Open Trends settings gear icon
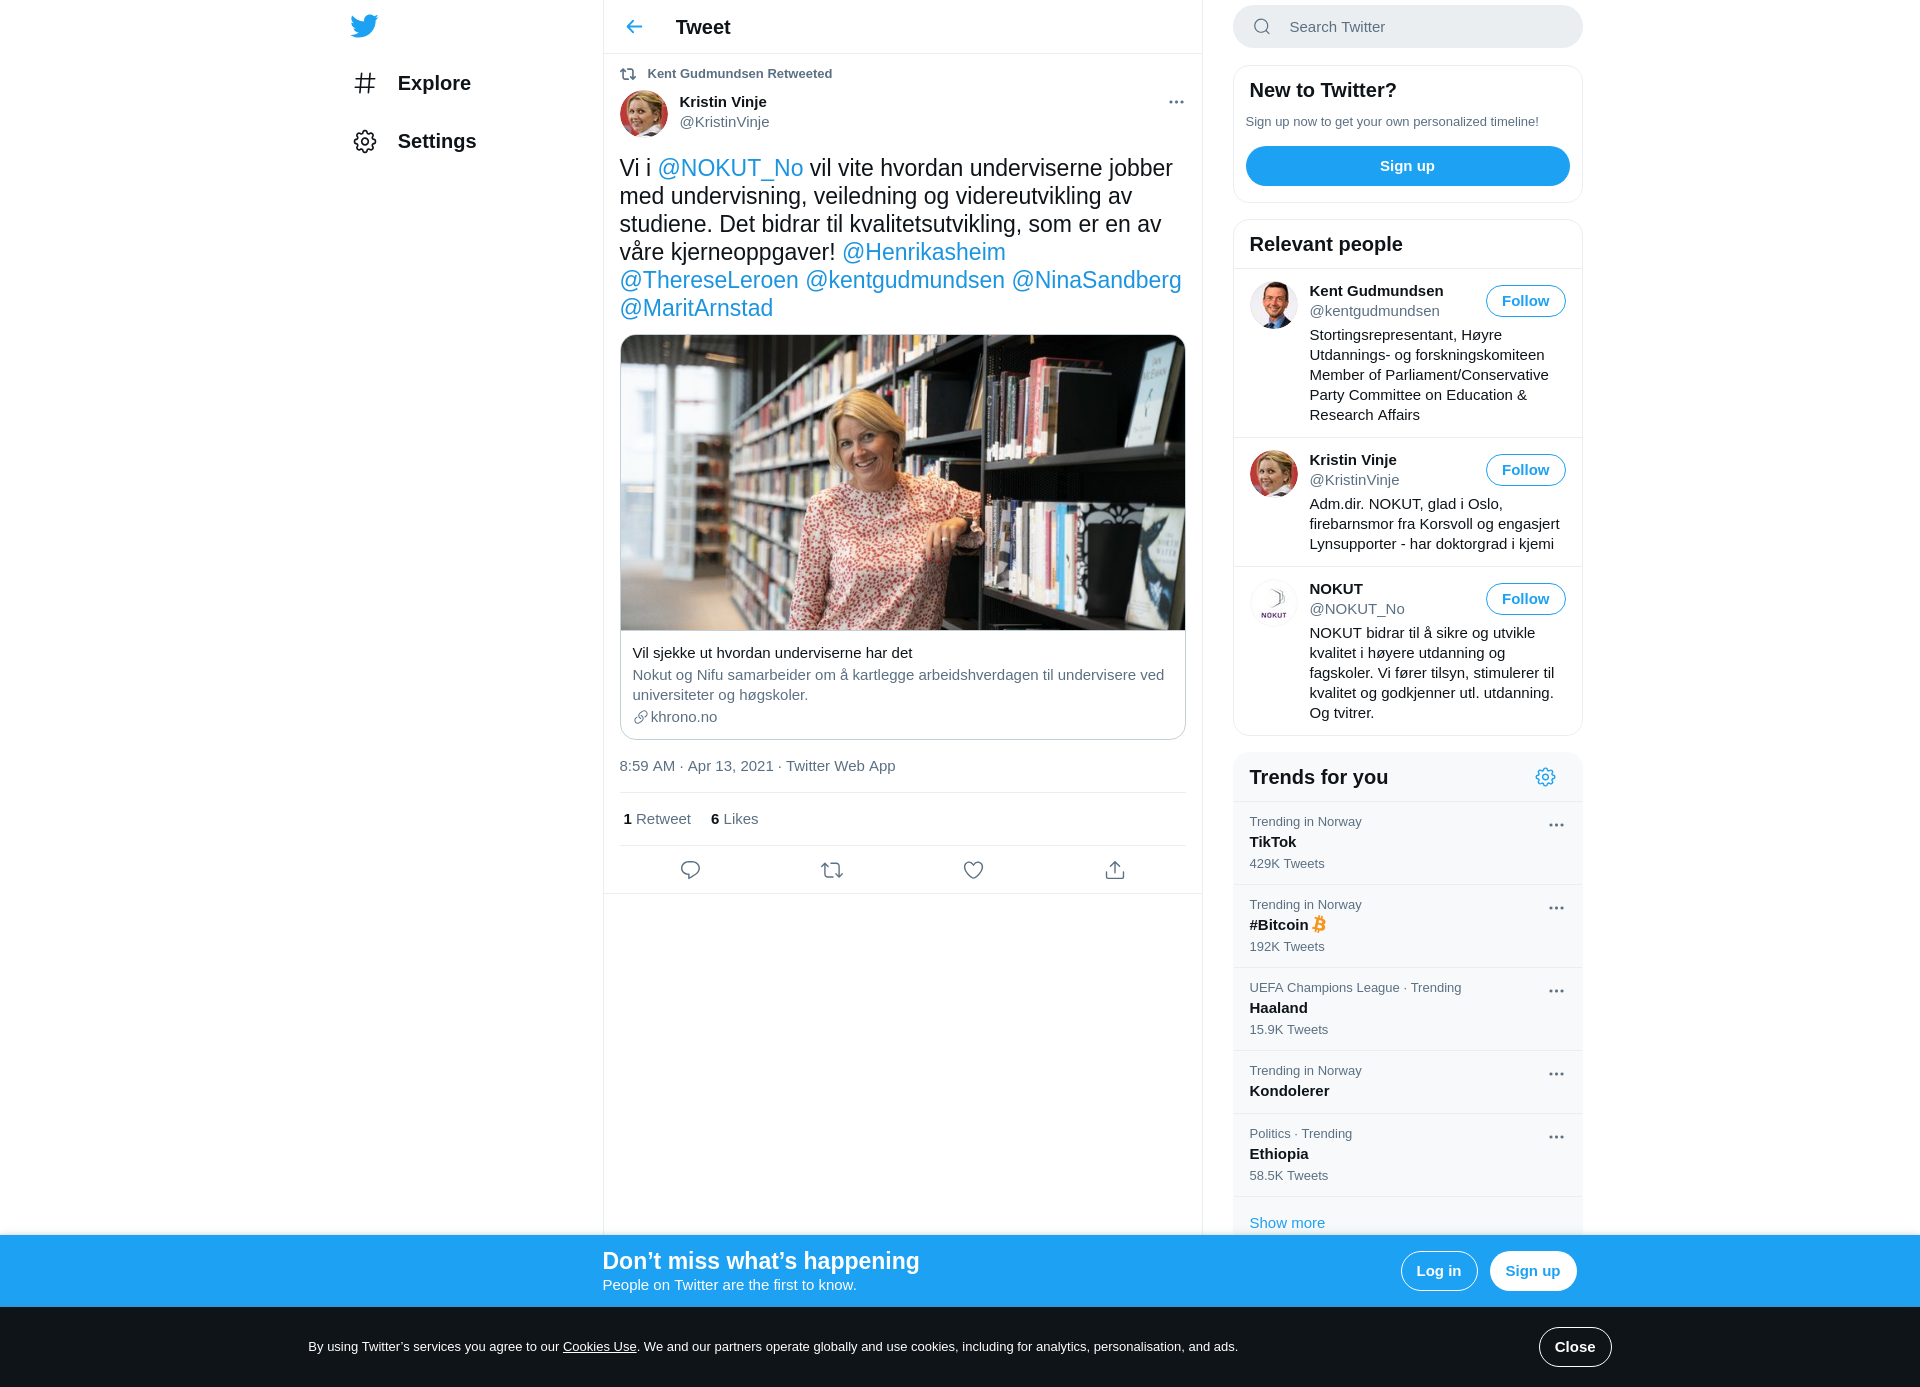 (1545, 777)
